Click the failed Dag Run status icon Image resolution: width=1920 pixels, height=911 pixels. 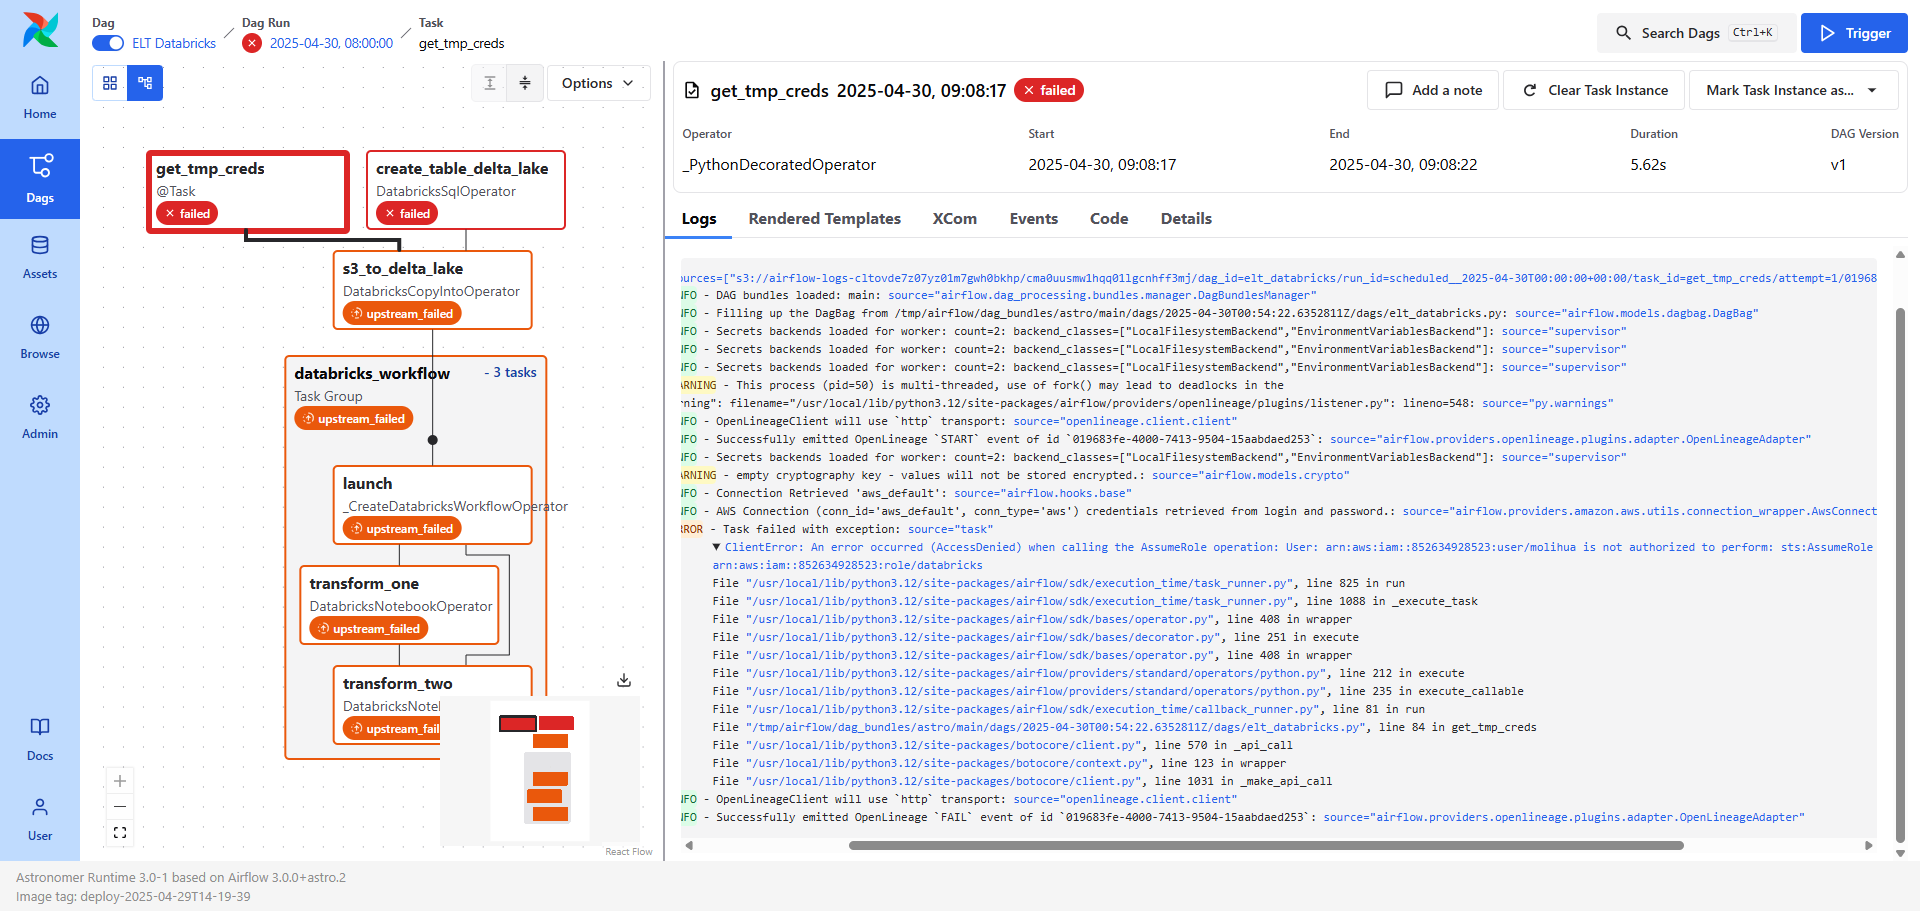click(x=252, y=43)
